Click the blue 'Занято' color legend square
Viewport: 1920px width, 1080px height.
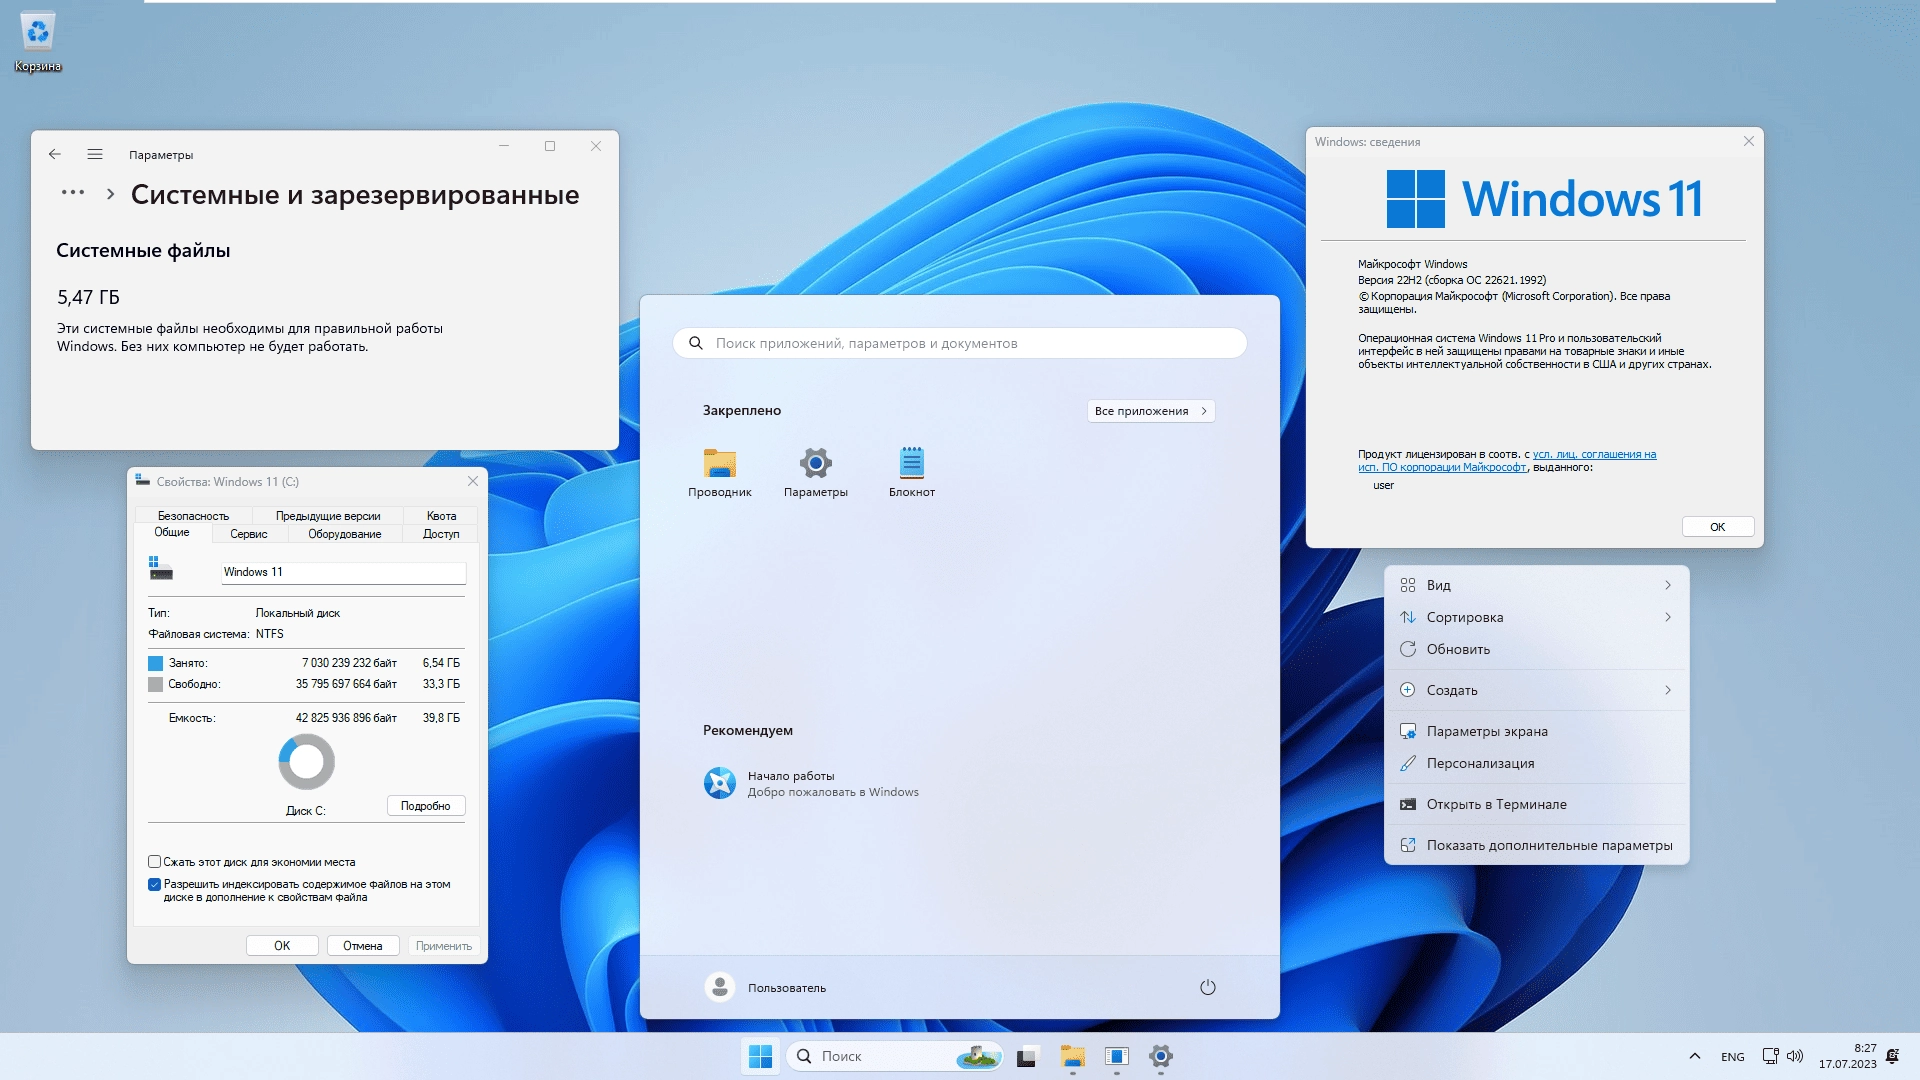pos(155,663)
